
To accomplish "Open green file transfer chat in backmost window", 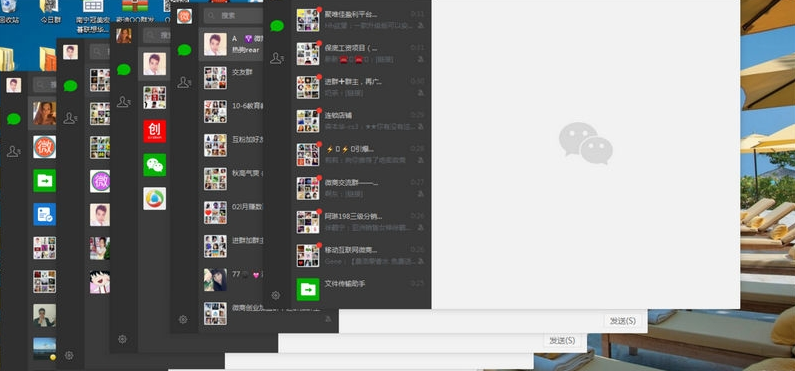I will (45, 180).
